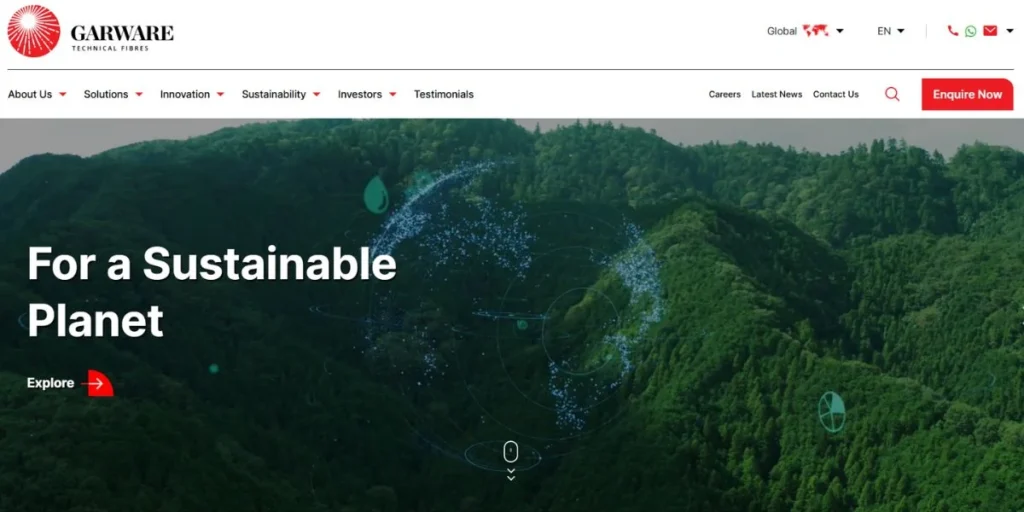Click the red arrow icon beside Explore
This screenshot has height=512, width=1024.
pos(99,383)
